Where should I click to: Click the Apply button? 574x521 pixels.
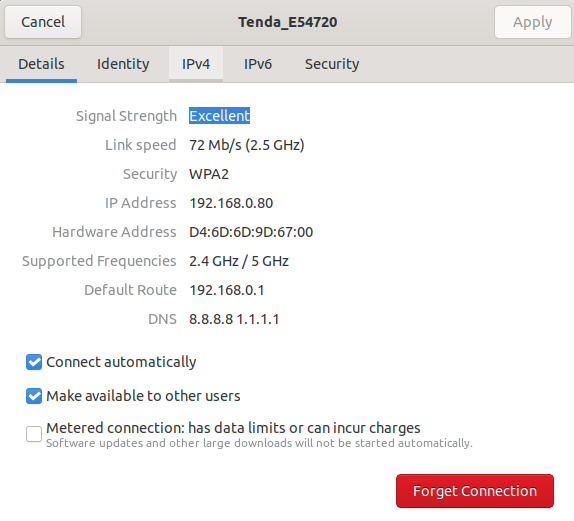532,22
